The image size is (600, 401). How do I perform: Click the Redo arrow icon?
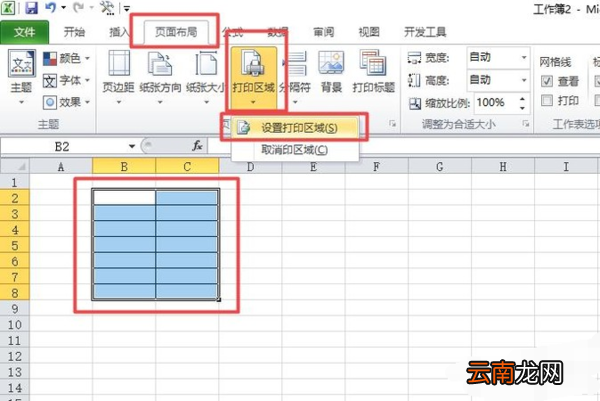pos(79,8)
